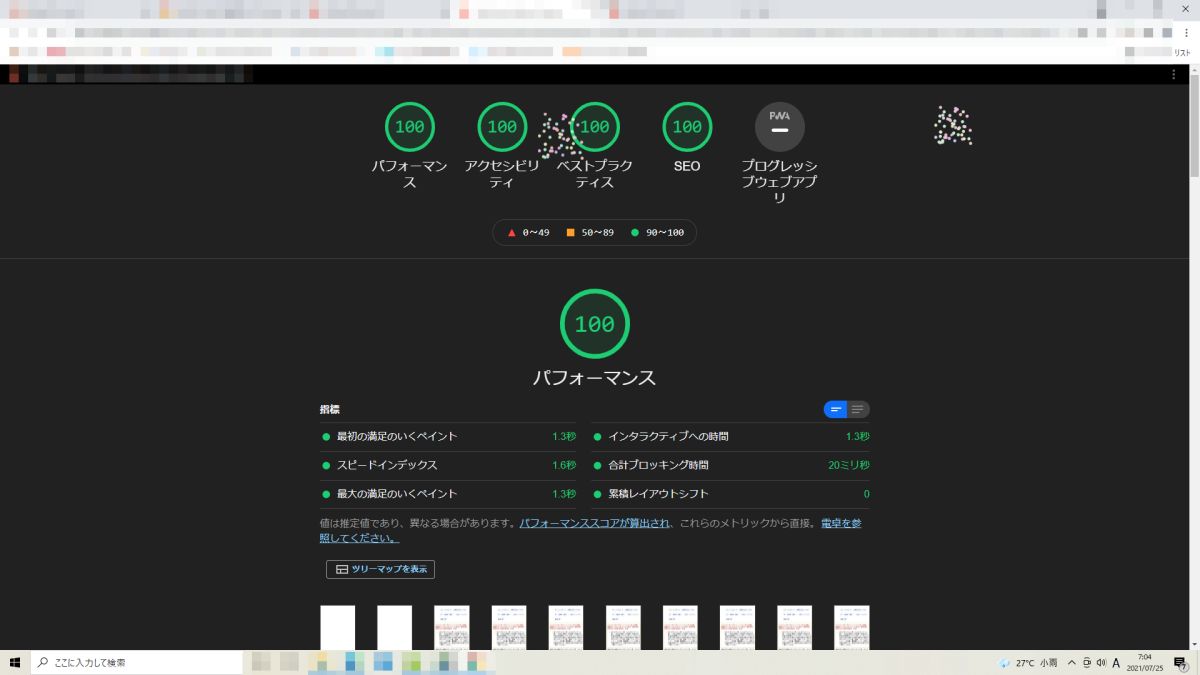This screenshot has width=1200, height=675.
Task: Click the 指標 section heading
Action: [330, 409]
